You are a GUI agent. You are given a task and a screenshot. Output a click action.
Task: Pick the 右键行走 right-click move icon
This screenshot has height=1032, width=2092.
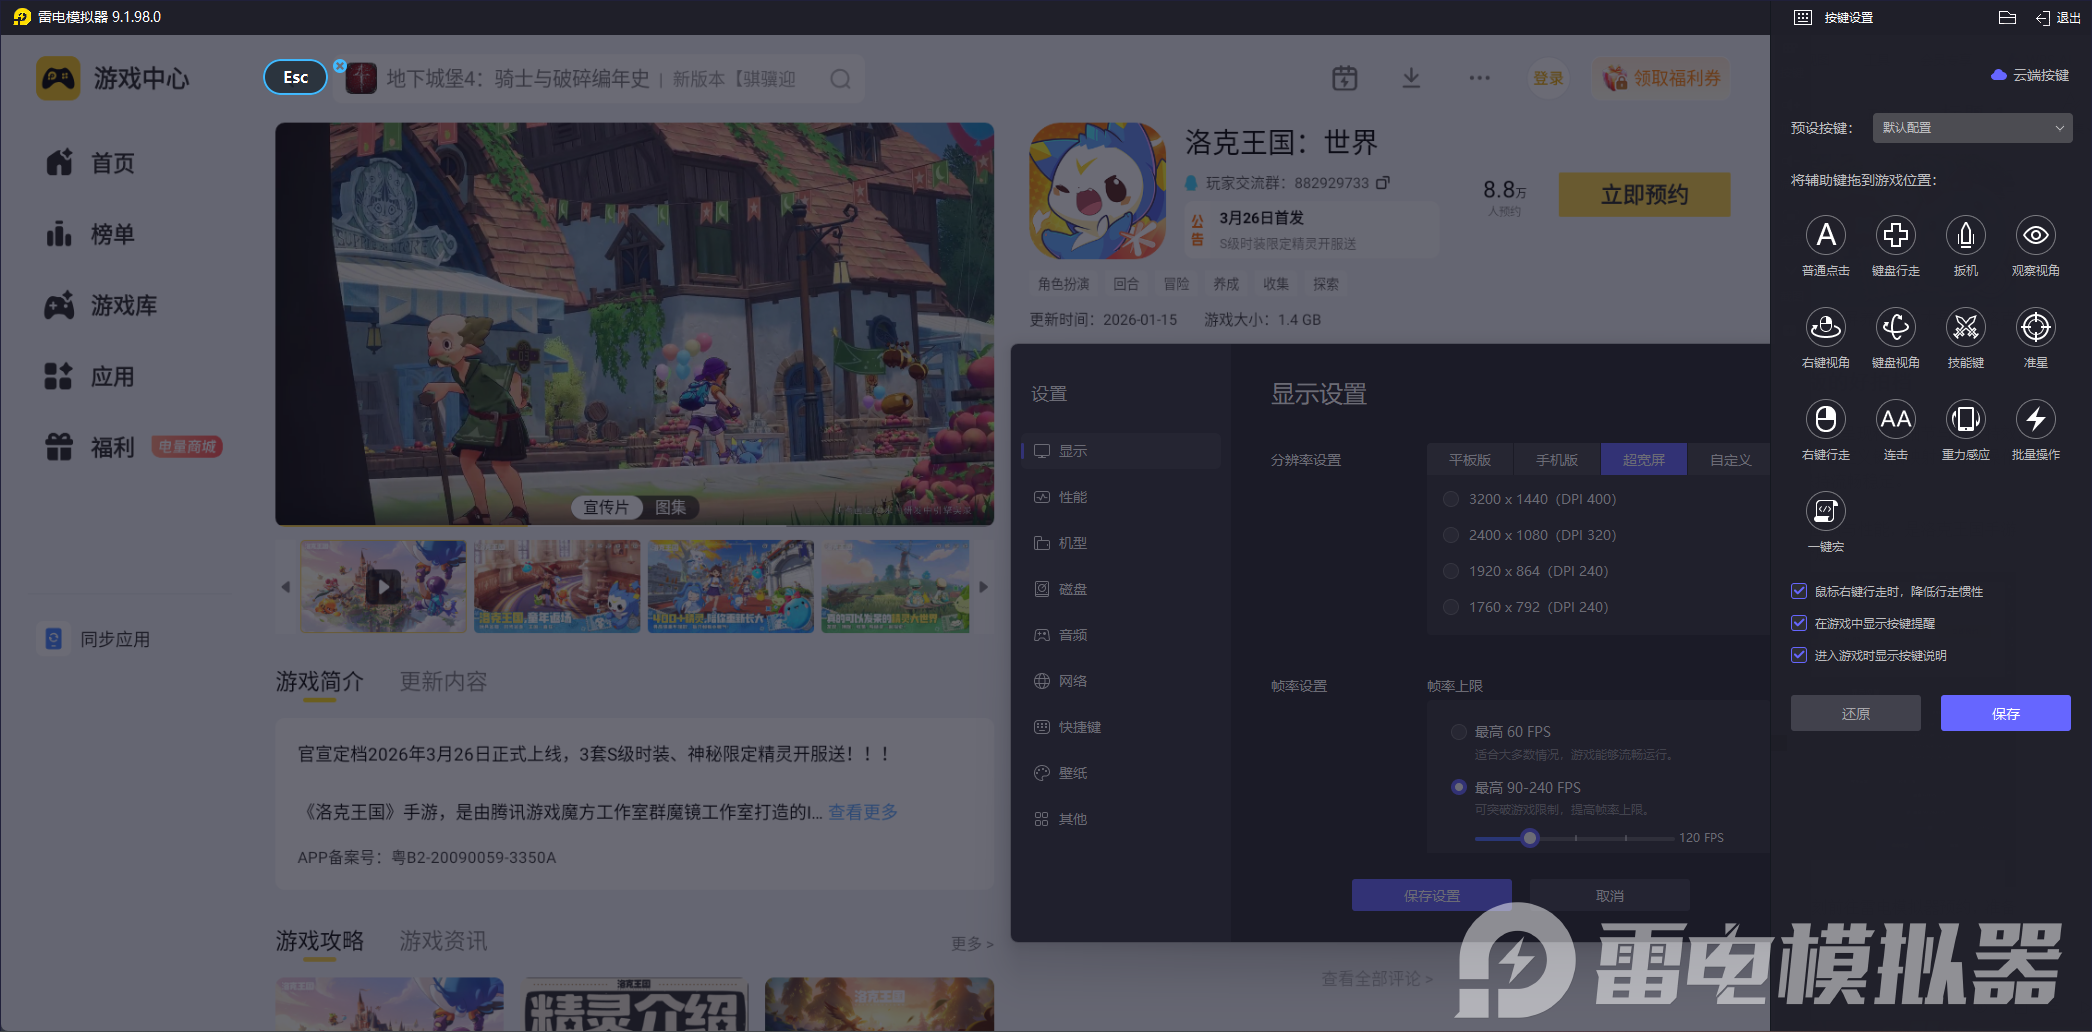point(1825,420)
